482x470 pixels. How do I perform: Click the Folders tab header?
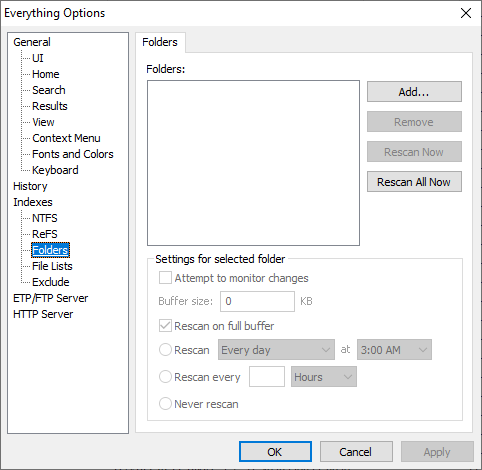(160, 42)
